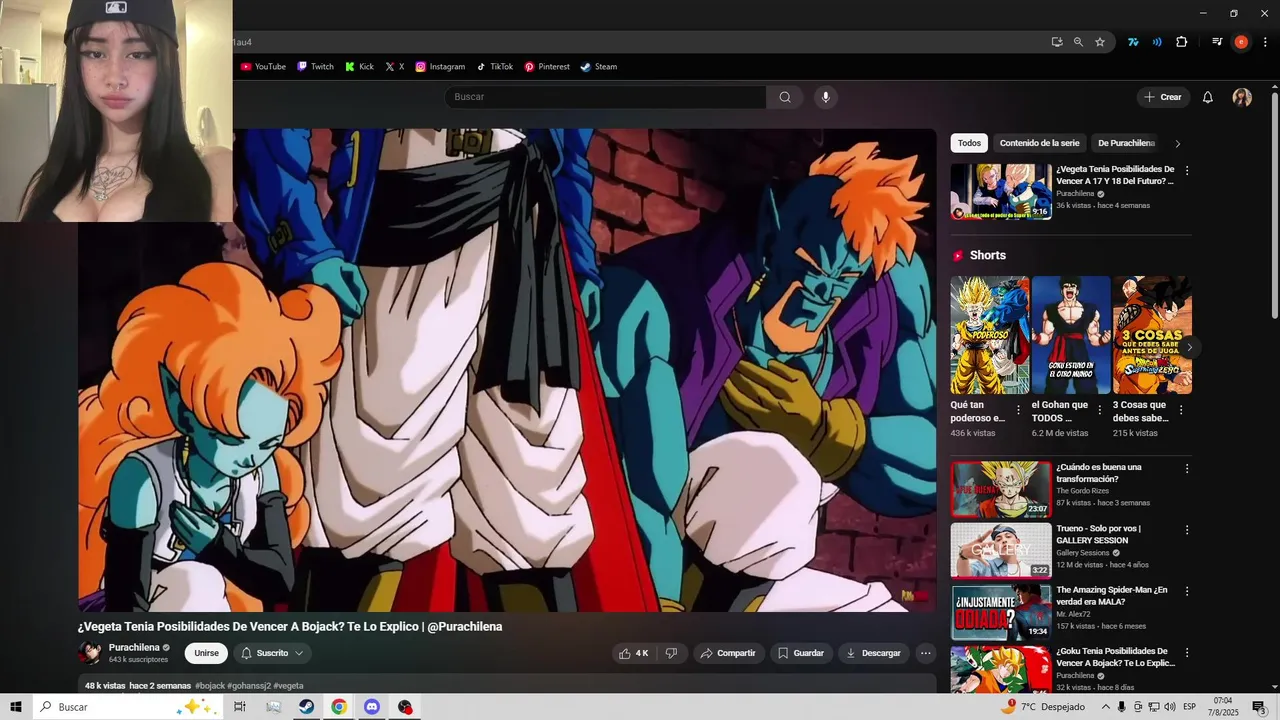Open options for 'el Gohan que TODOS' Short
1280x720 pixels.
tap(1099, 410)
